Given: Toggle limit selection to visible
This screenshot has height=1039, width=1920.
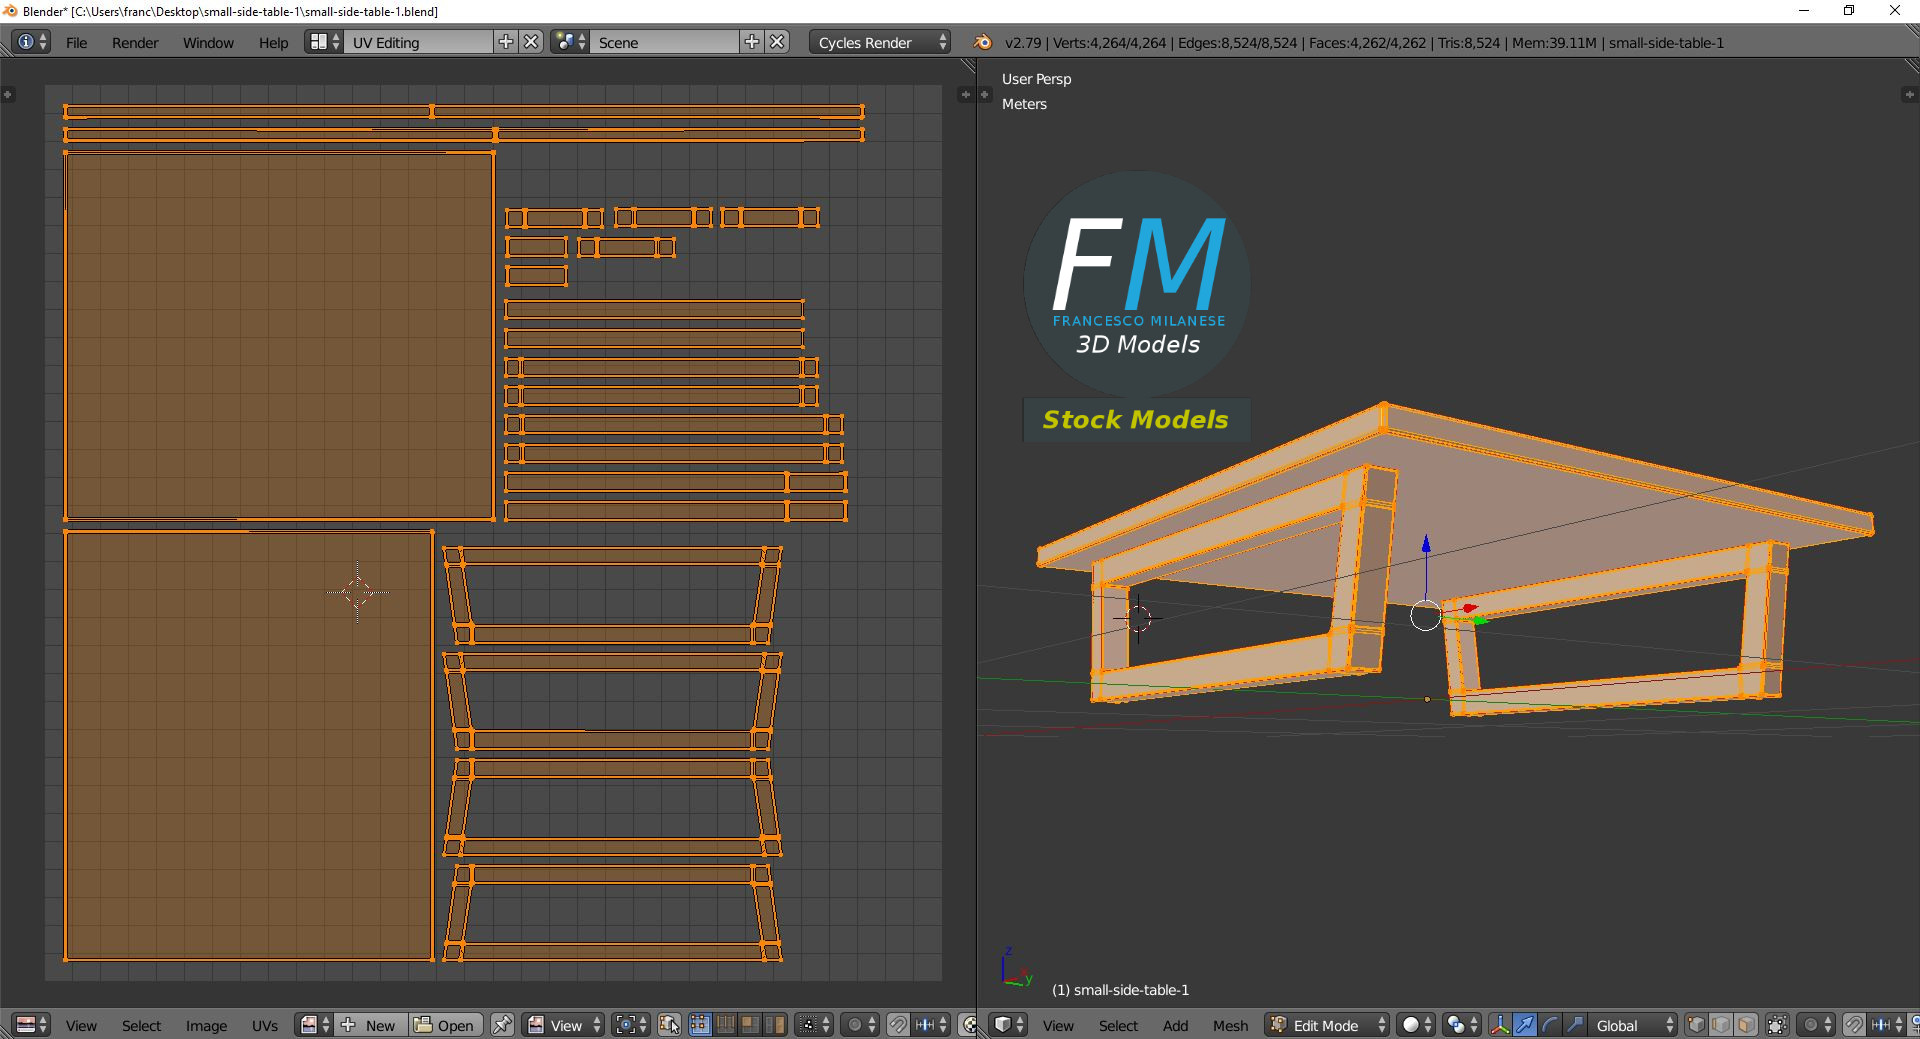Looking at the screenshot, I should (x=1777, y=1025).
